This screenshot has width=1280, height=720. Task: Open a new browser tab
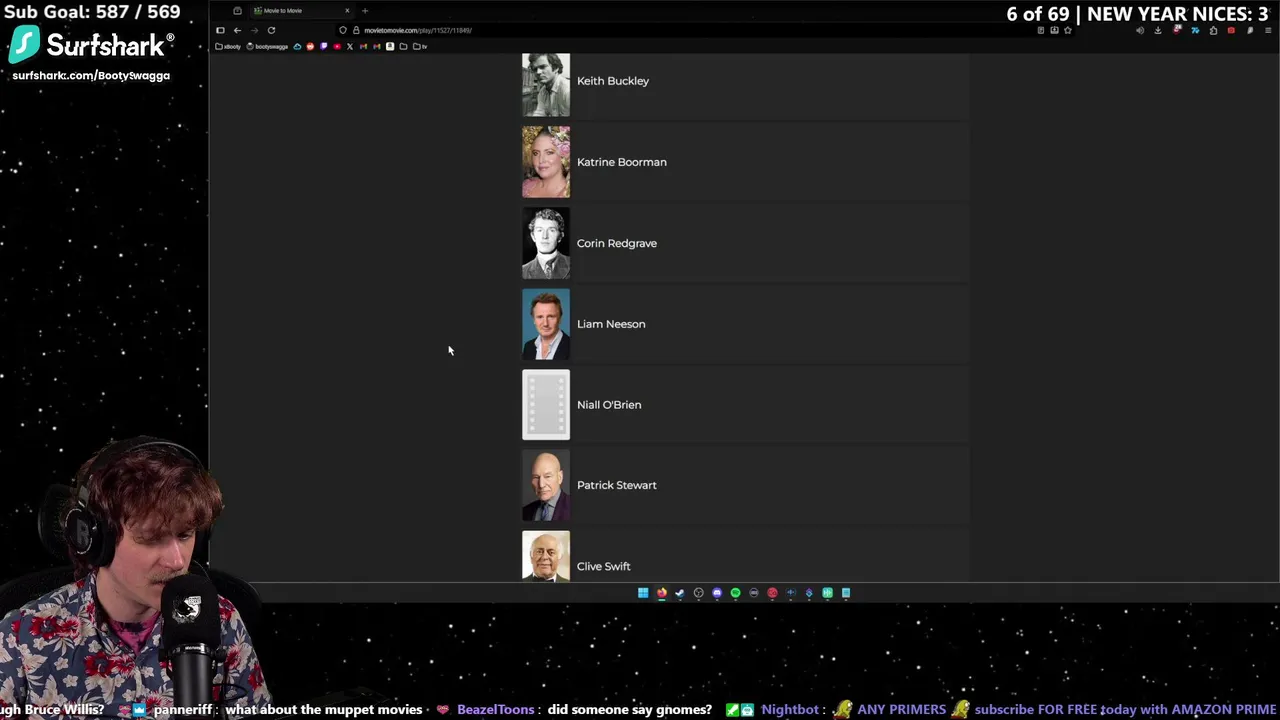tap(365, 11)
